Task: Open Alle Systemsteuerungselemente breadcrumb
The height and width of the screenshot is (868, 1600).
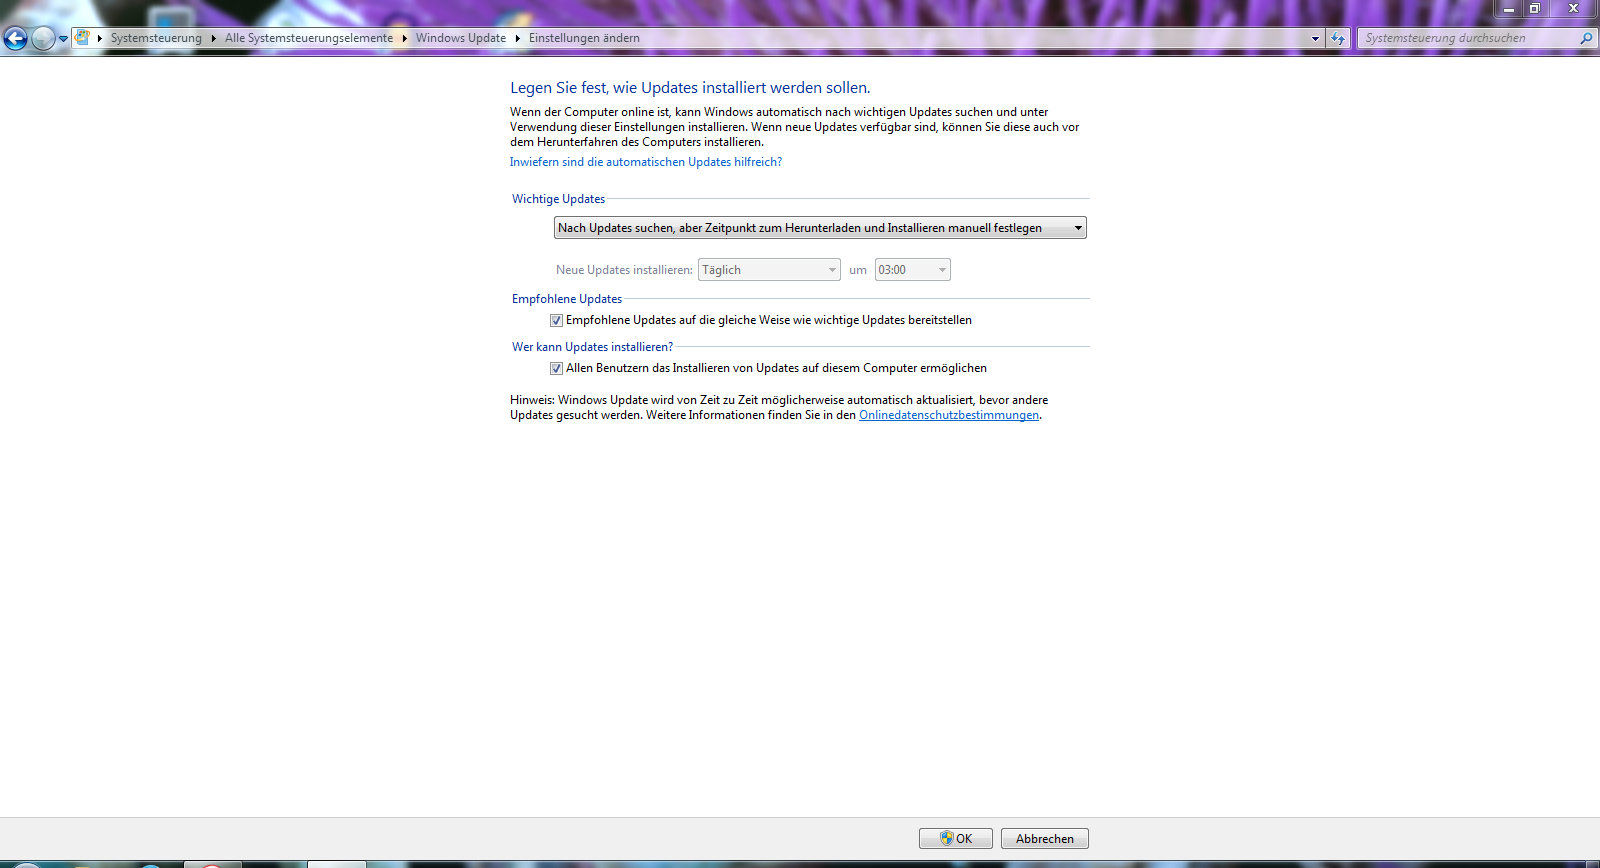Action: [x=309, y=38]
